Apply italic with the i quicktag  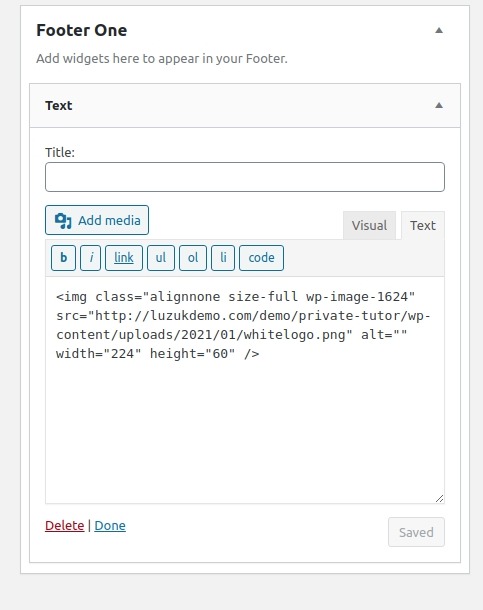91,258
